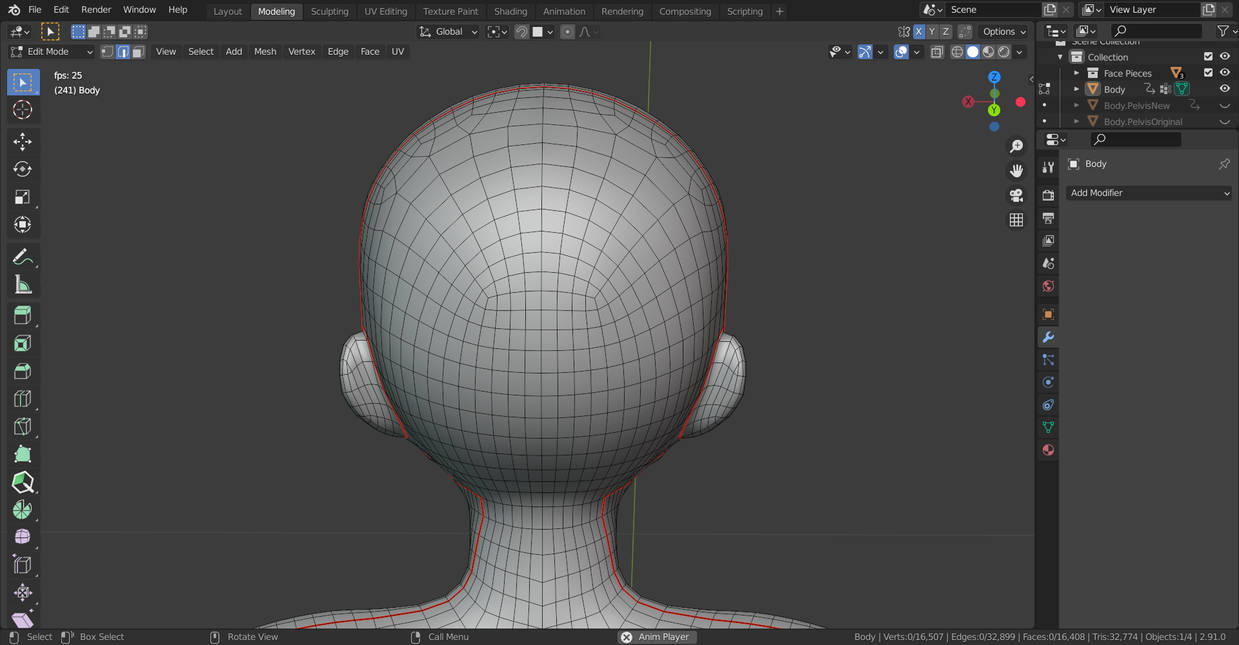Open the Mesh menu
1239x645 pixels.
point(265,52)
